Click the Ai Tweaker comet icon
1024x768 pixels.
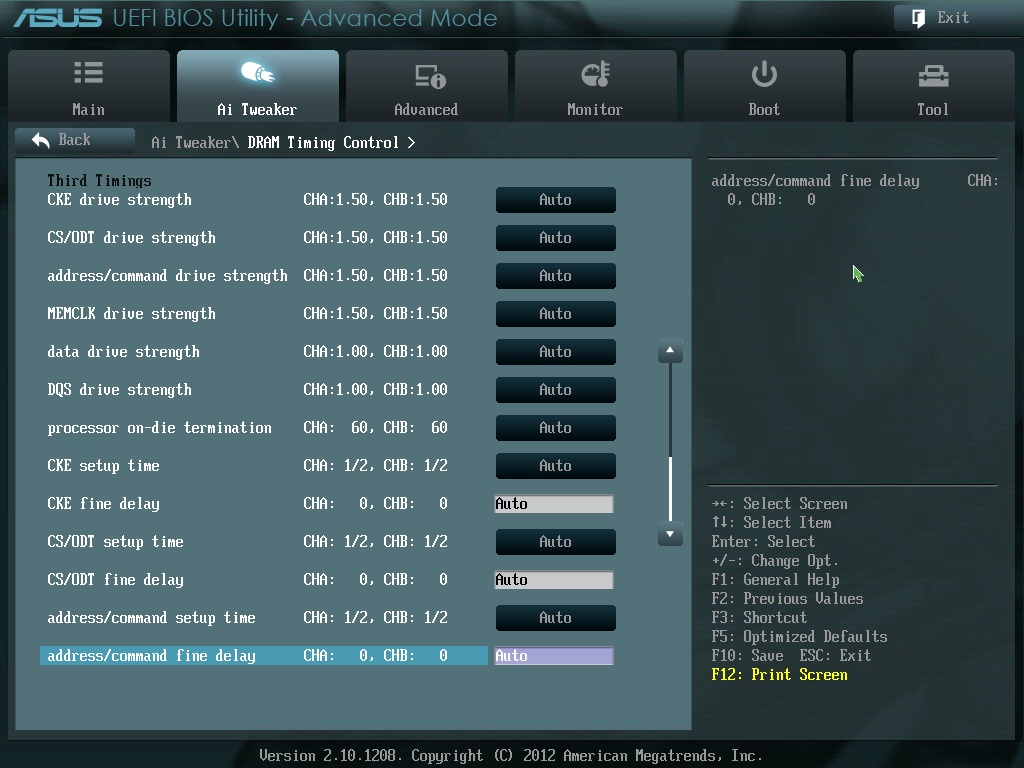point(257,72)
